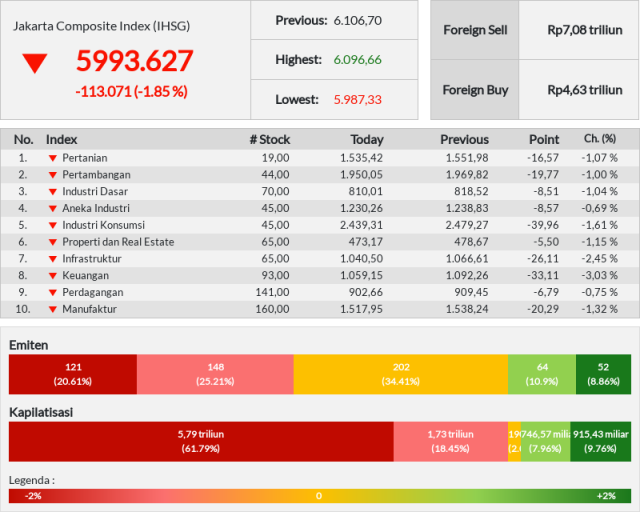This screenshot has width=640, height=528.
Task: Click the Ch. (%) column header
Action: [x=600, y=139]
